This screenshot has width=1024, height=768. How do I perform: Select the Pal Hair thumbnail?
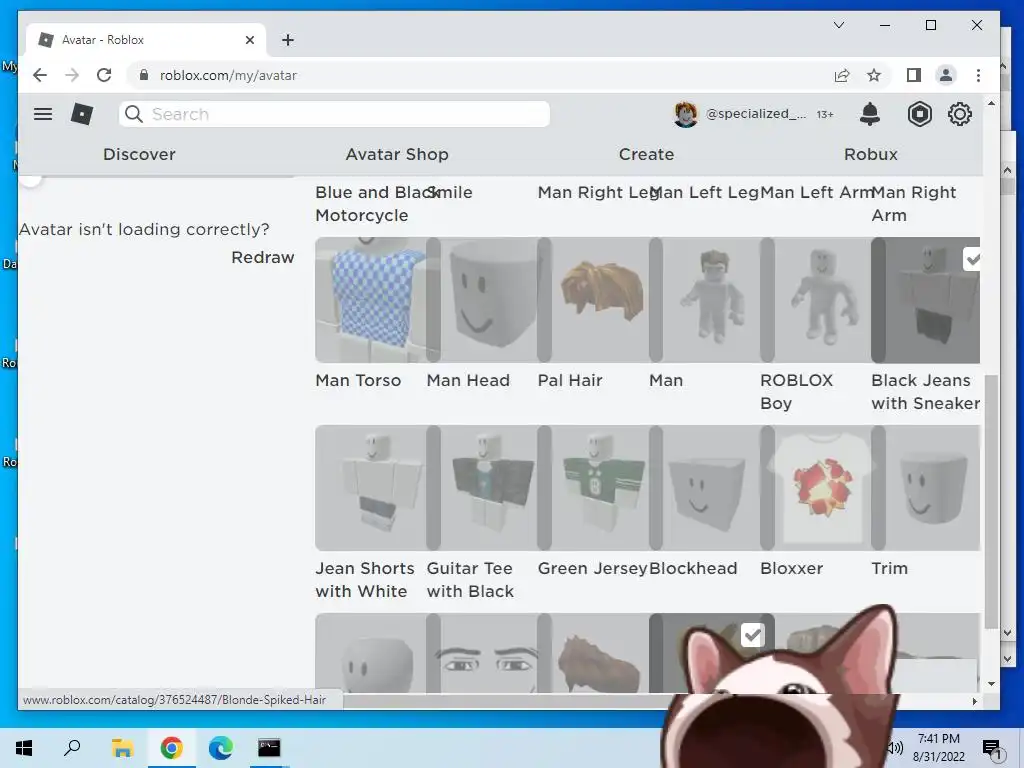click(x=593, y=300)
